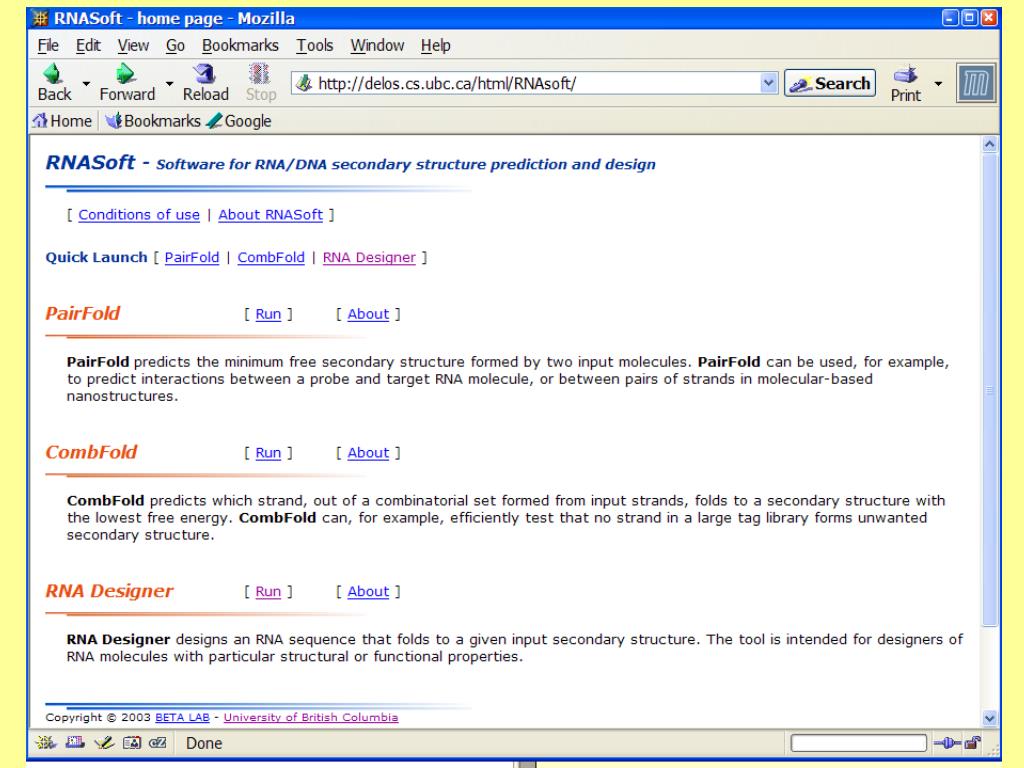
Task: Open Forward button history dropdown
Action: [169, 84]
